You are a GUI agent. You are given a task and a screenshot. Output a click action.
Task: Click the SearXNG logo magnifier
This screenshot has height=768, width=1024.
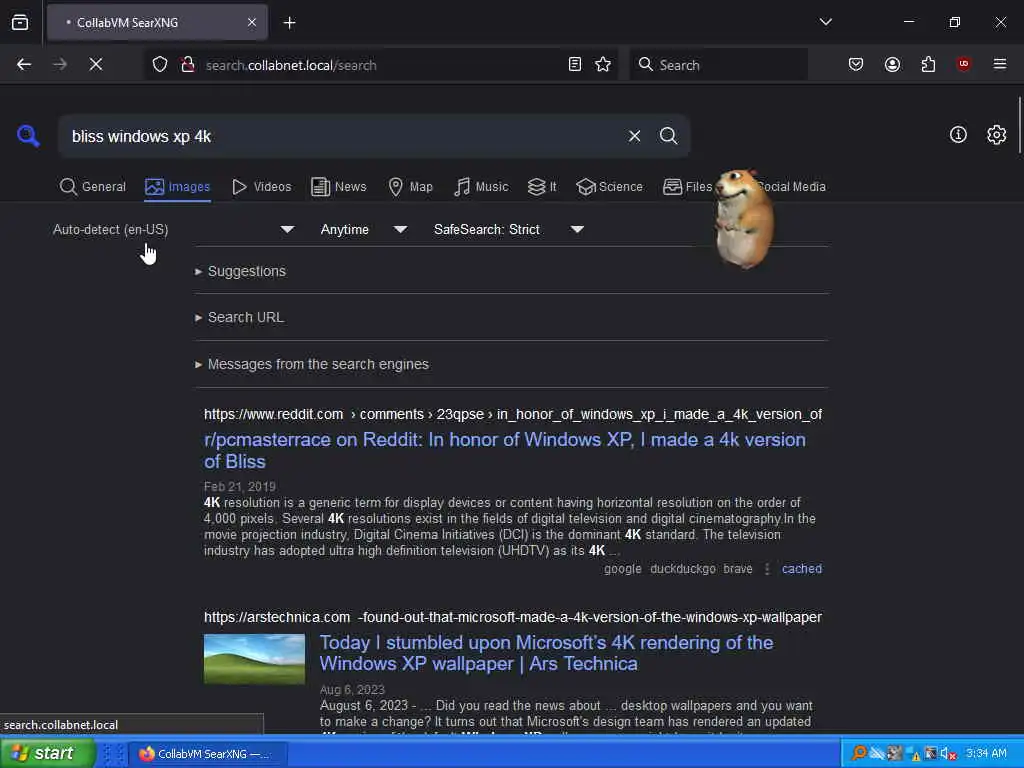pyautogui.click(x=28, y=136)
